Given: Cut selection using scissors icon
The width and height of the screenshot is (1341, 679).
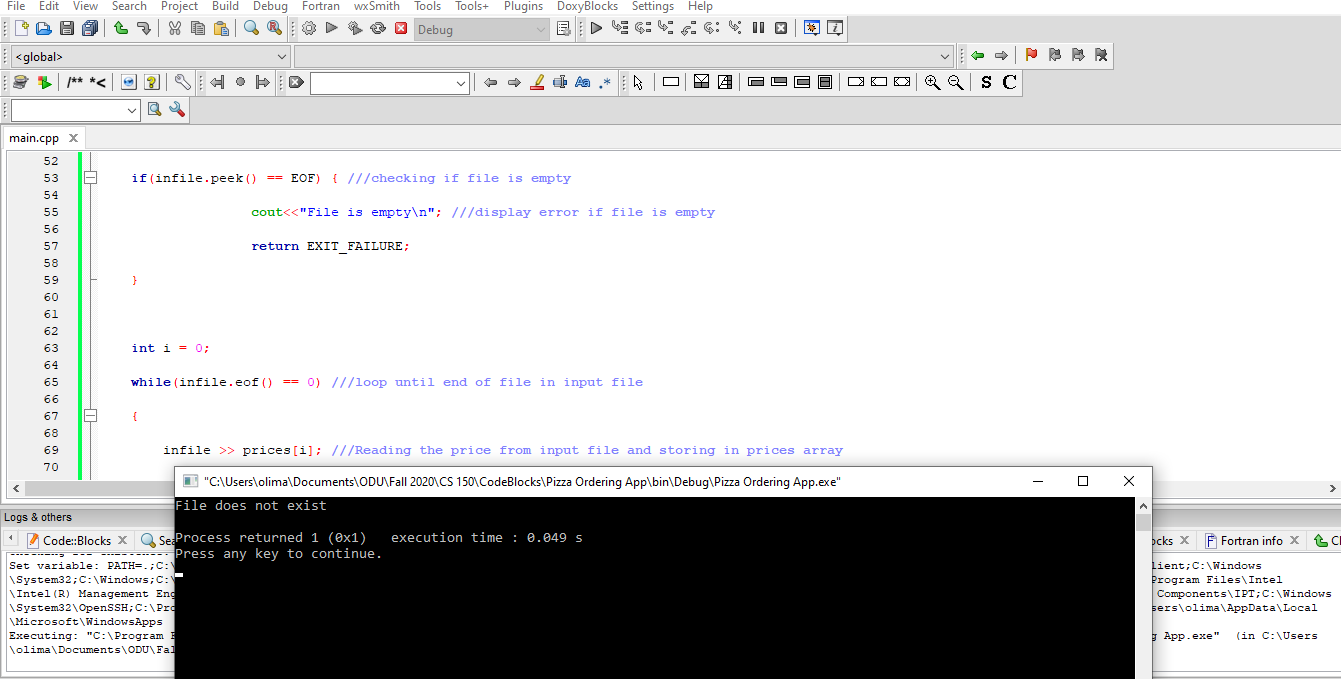Looking at the screenshot, I should pos(175,28).
